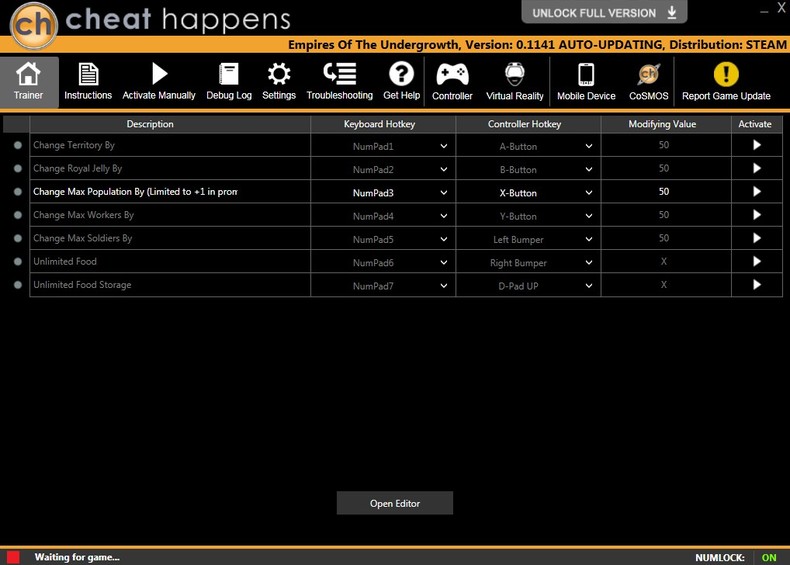Open the Right Bumper controller hotkey dropdown
Viewport: 790px width, 565px height.
pos(588,262)
